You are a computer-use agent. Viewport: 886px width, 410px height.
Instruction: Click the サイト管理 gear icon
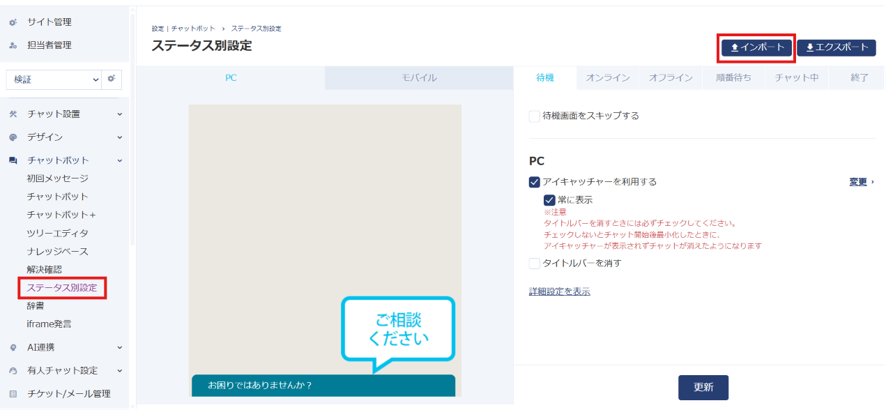point(14,23)
